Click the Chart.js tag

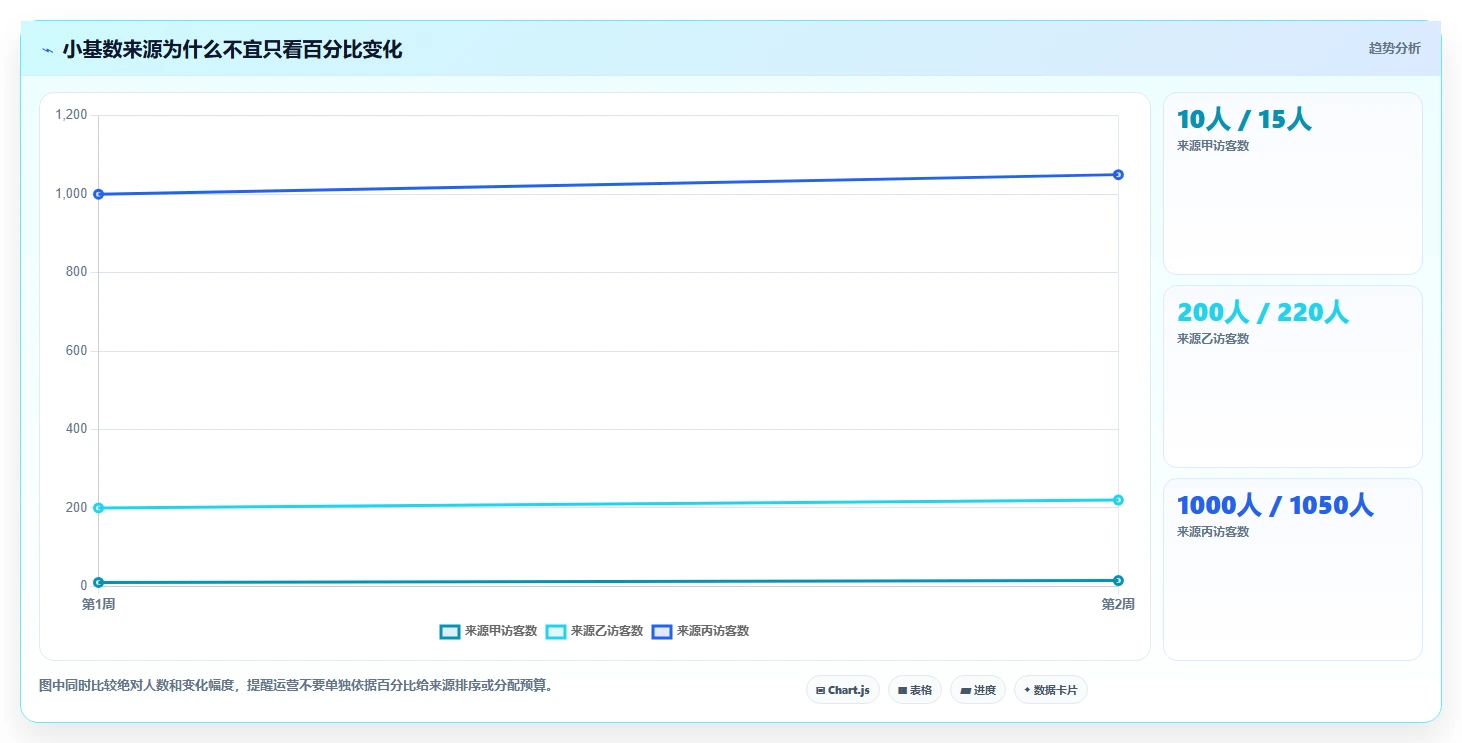(x=843, y=690)
